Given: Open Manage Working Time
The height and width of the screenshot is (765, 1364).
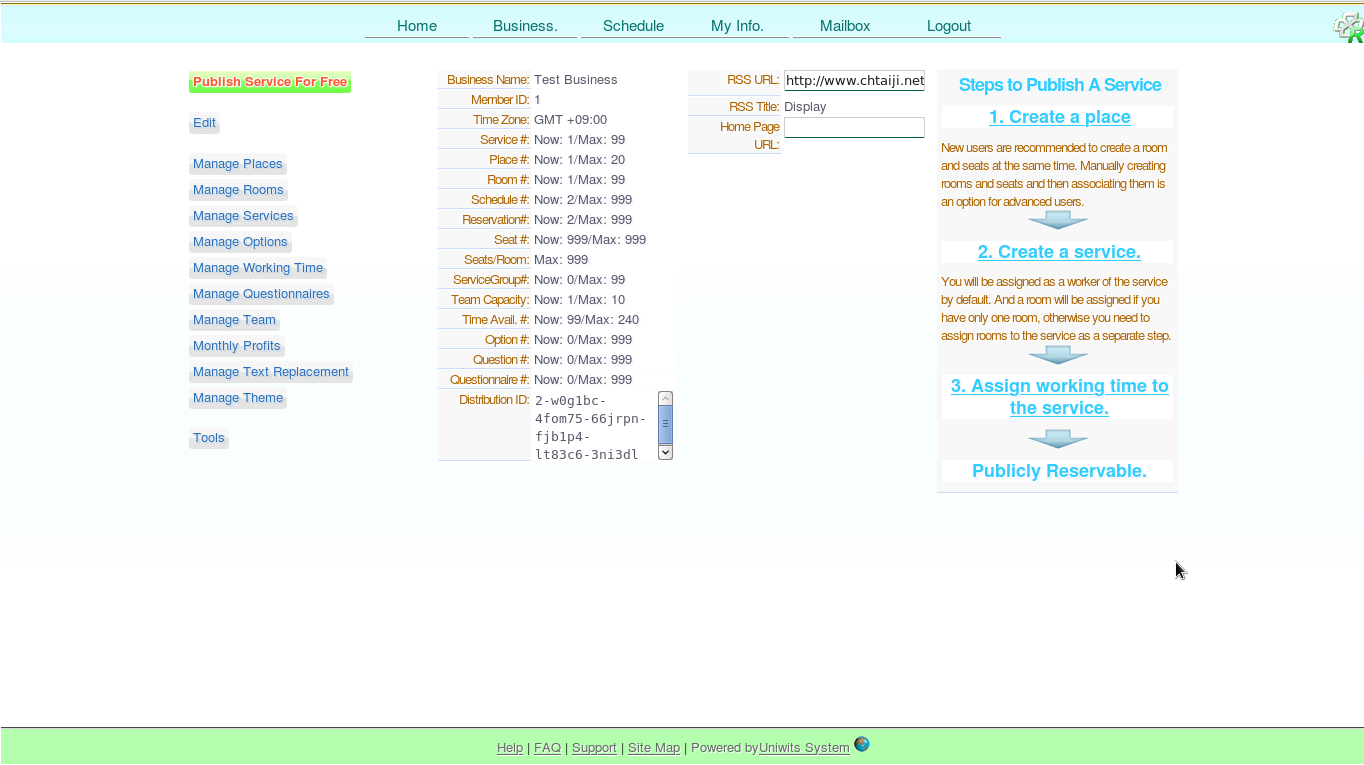Looking at the screenshot, I should (x=258, y=268).
